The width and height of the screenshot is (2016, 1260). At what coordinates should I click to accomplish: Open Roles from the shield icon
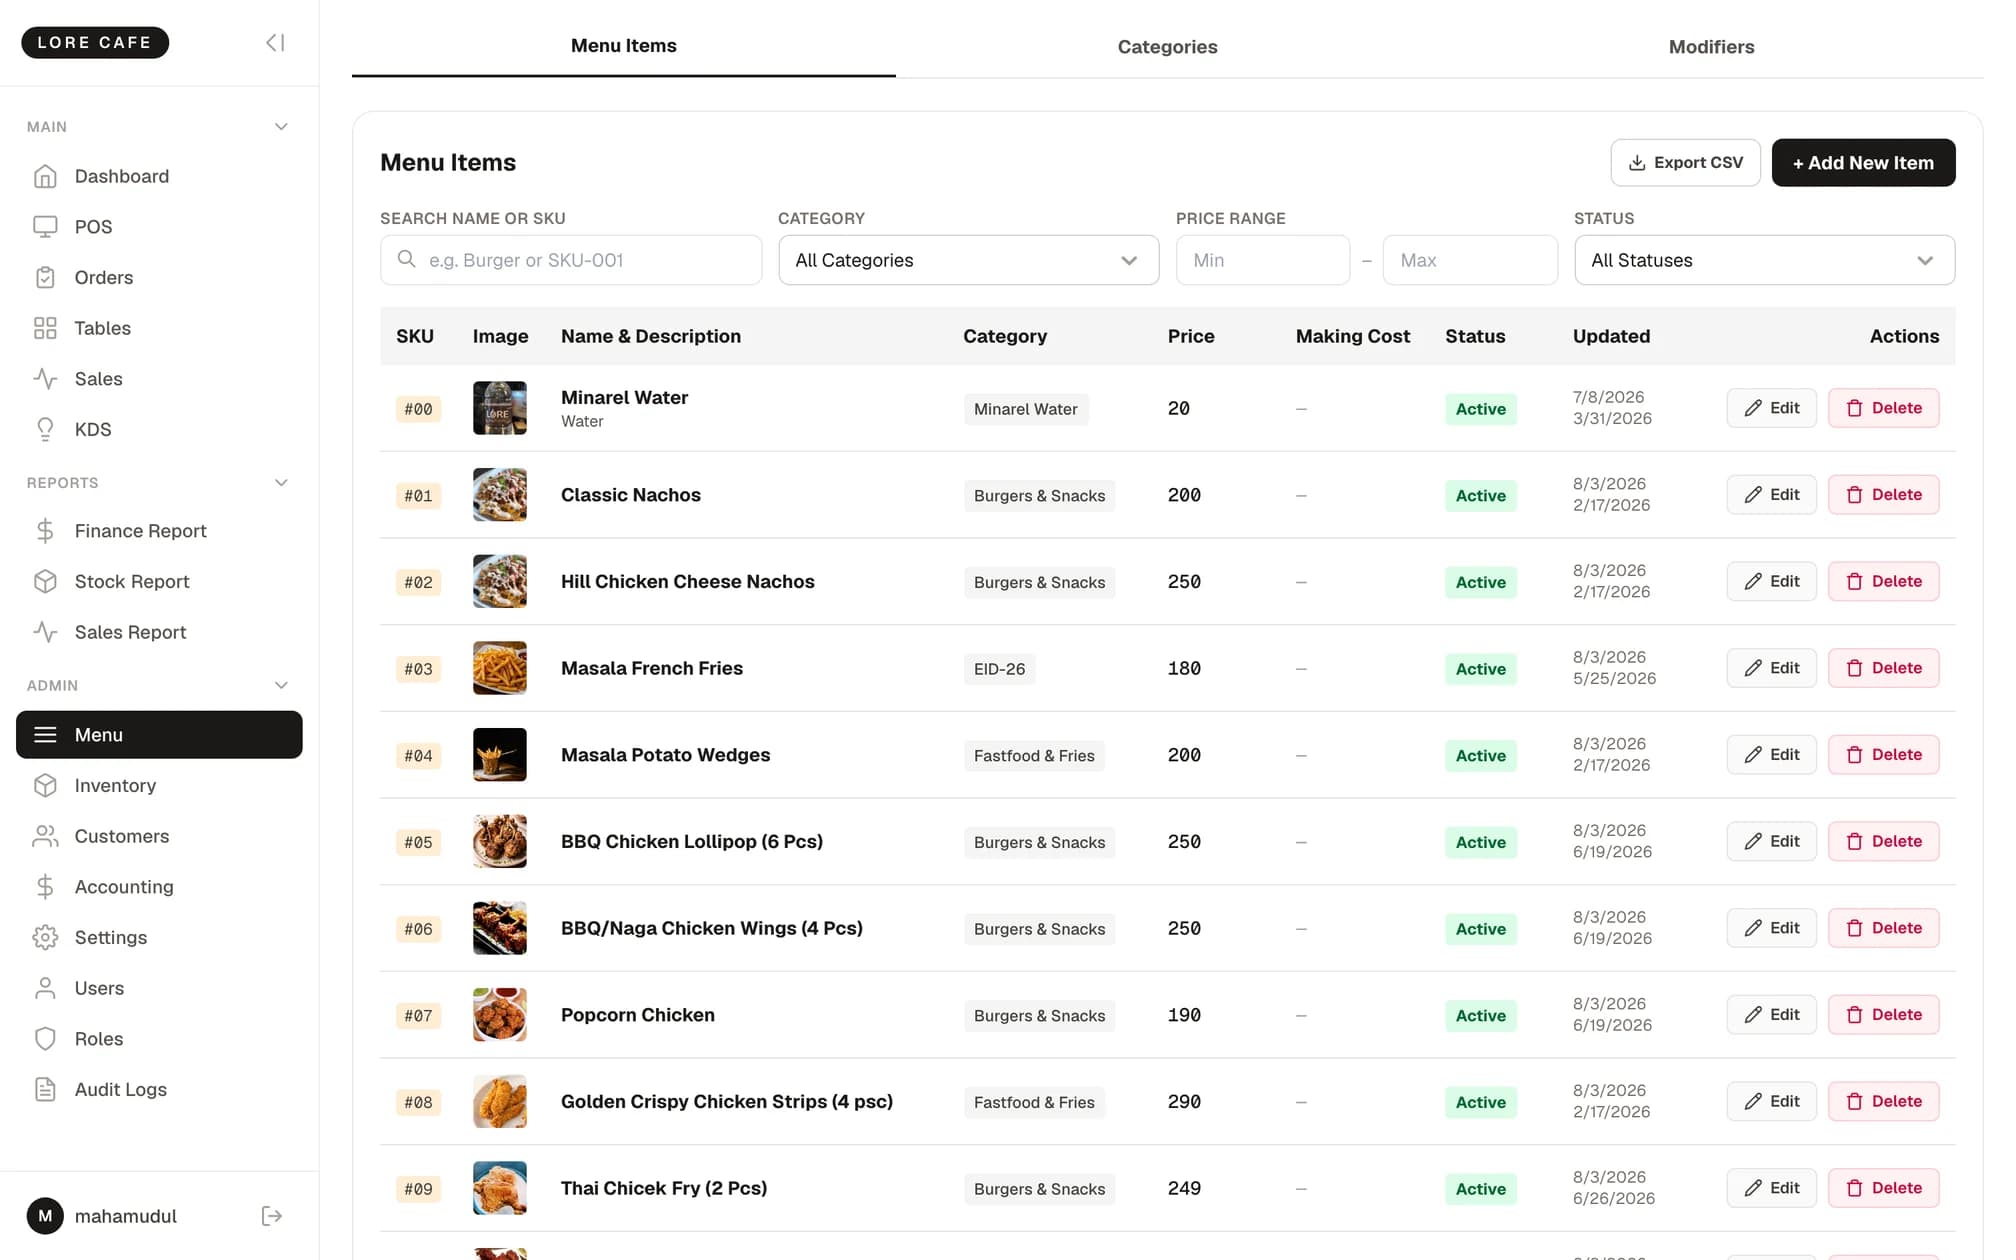(45, 1039)
